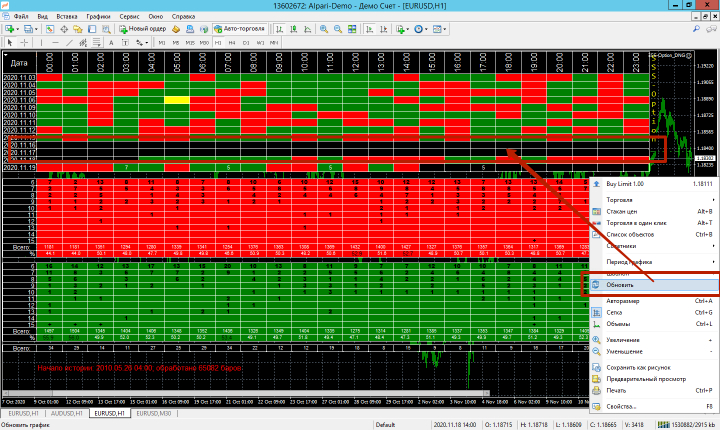
Task: Toggle the Авто-торговля button
Action: point(238,30)
